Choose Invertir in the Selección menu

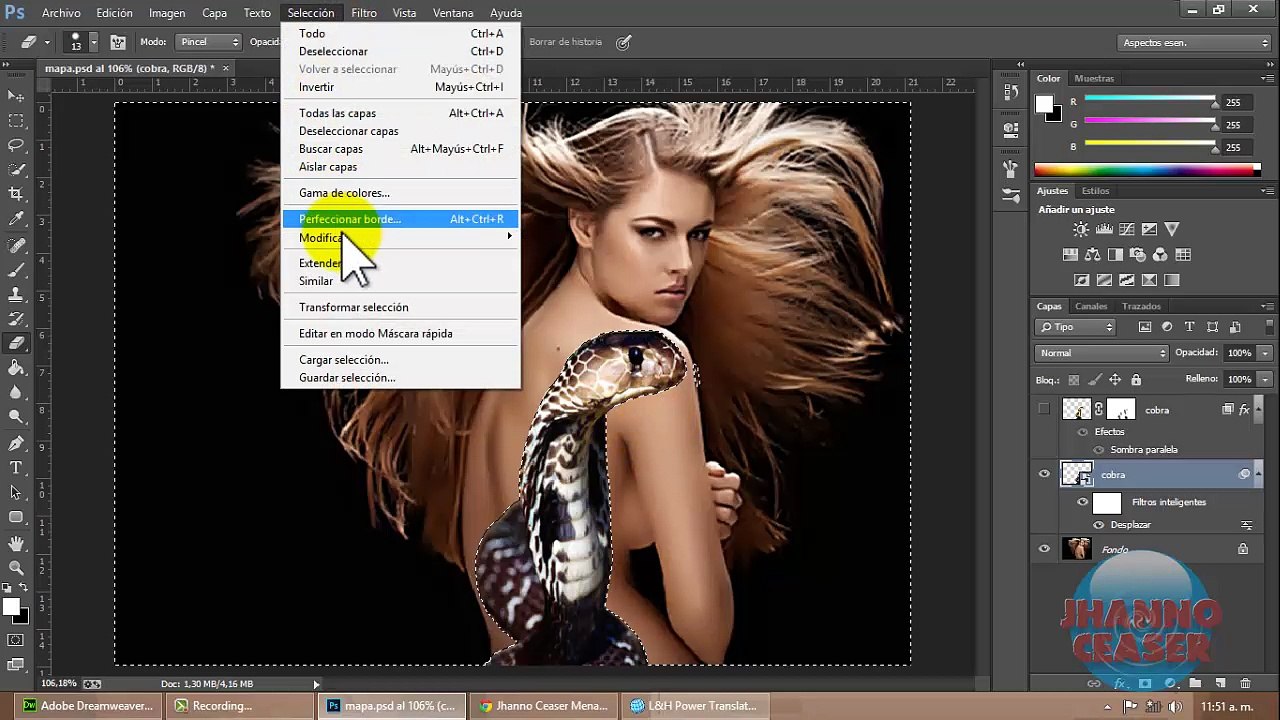click(400, 87)
